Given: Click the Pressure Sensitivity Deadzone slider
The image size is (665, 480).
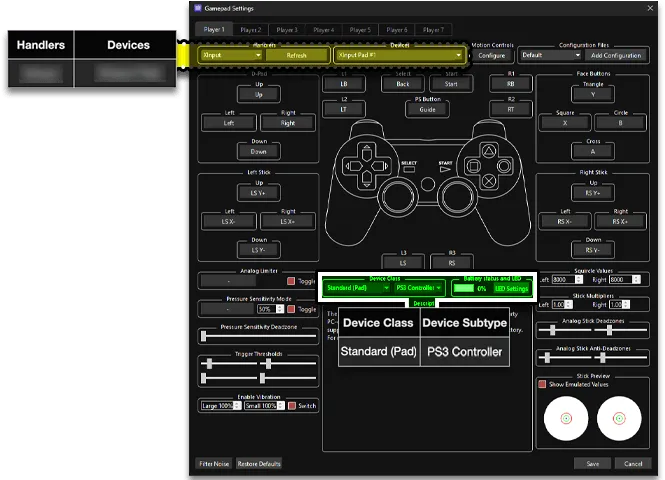Looking at the screenshot, I should tap(259, 336).
